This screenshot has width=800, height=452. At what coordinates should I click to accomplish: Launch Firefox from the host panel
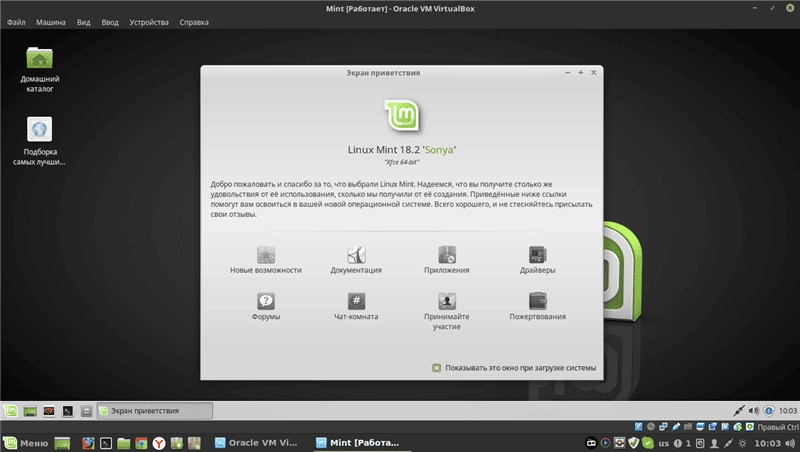point(88,443)
